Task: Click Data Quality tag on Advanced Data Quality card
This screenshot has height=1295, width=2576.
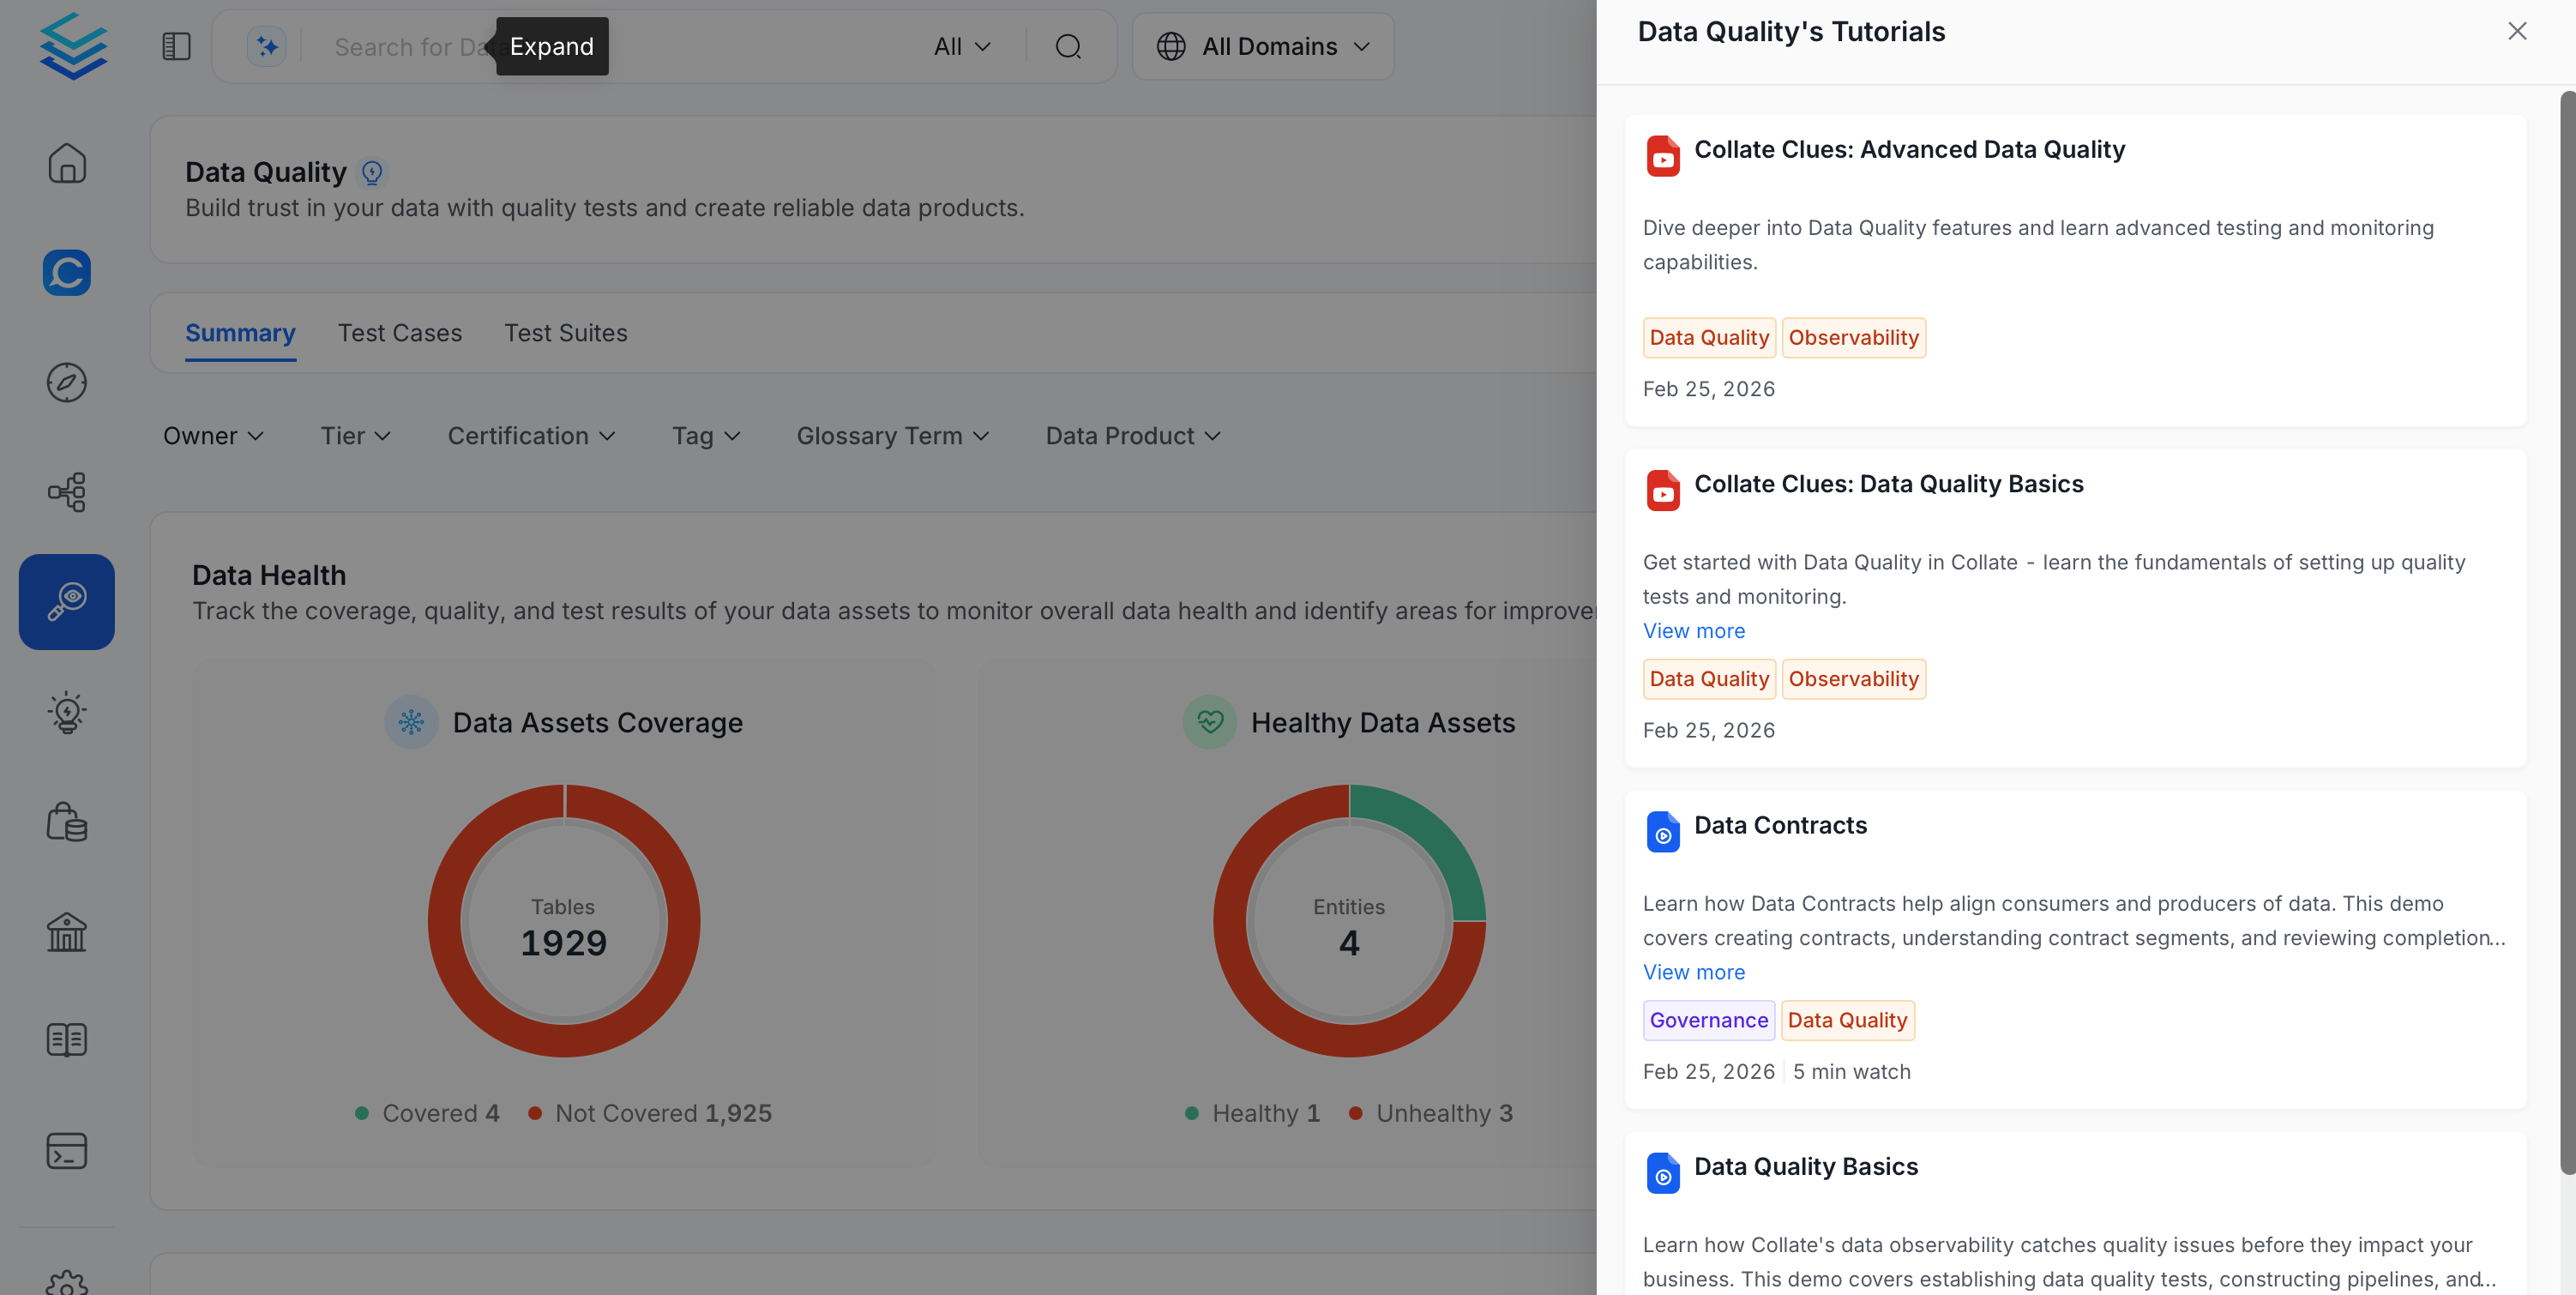Action: [1709, 338]
